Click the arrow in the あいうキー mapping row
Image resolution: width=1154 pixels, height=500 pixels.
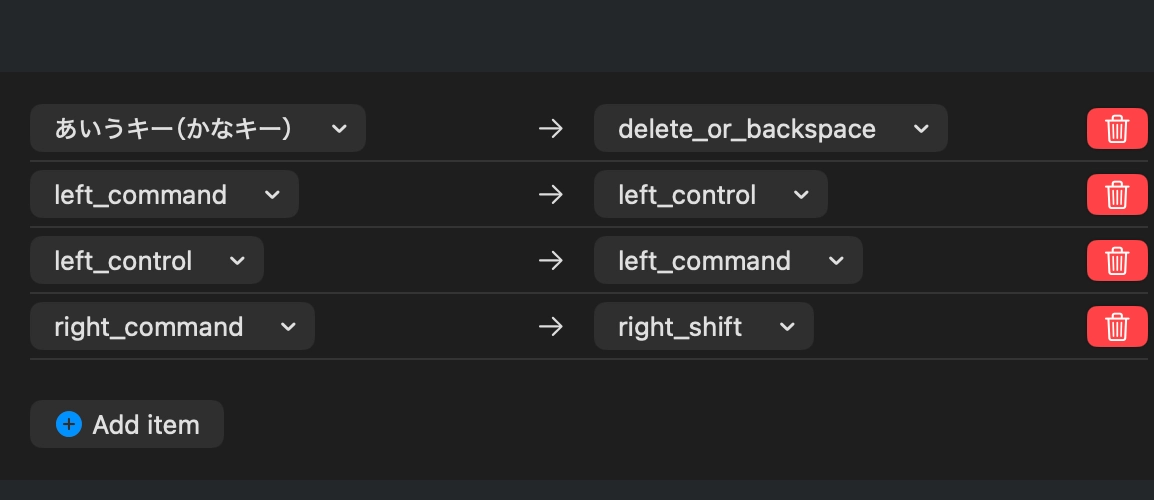click(x=551, y=129)
